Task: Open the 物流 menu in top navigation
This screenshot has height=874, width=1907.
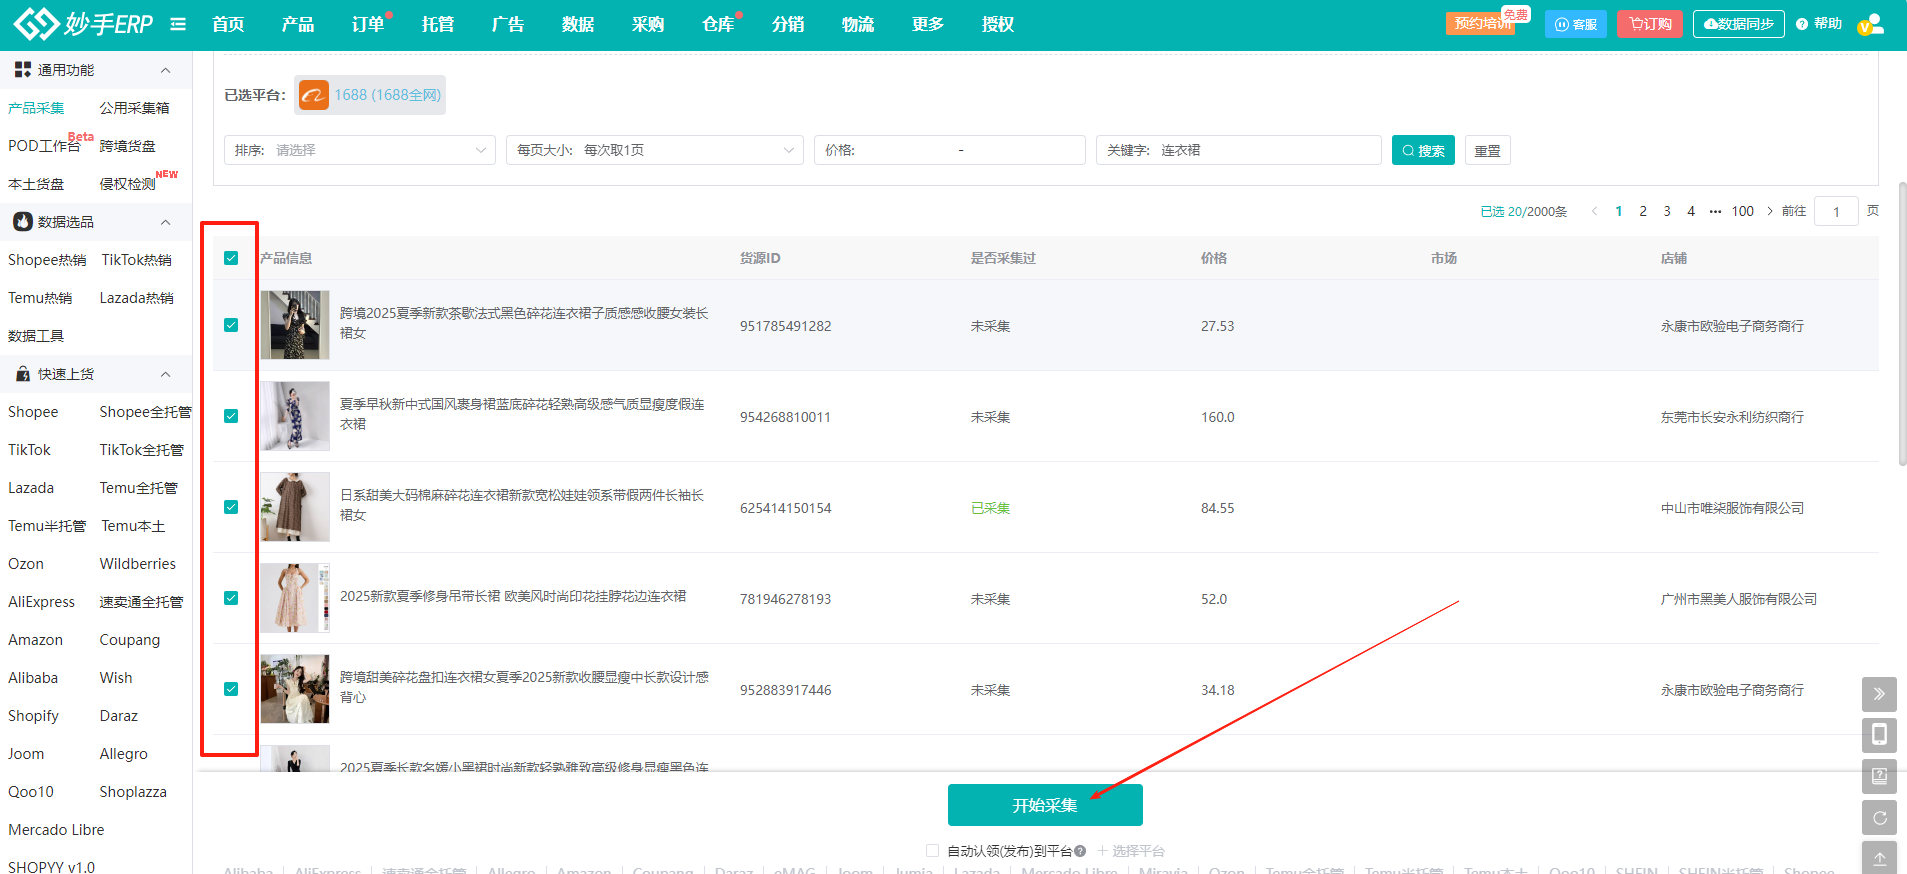Action: (858, 24)
